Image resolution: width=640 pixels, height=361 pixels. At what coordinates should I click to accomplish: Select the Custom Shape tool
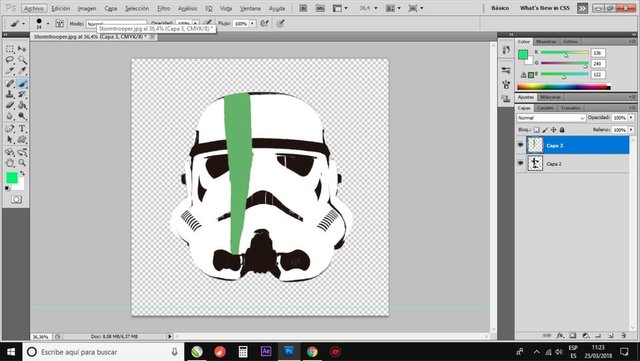click(x=22, y=140)
